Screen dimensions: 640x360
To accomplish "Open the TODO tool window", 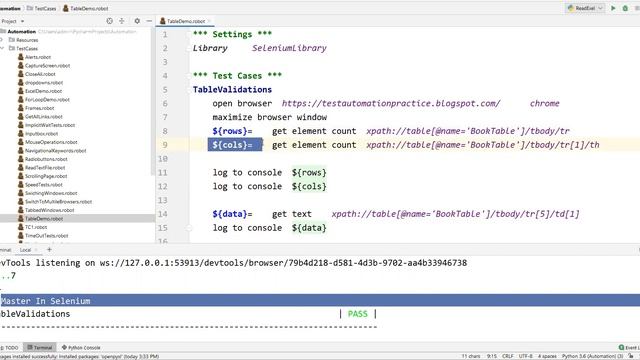I will [x=10, y=348].
